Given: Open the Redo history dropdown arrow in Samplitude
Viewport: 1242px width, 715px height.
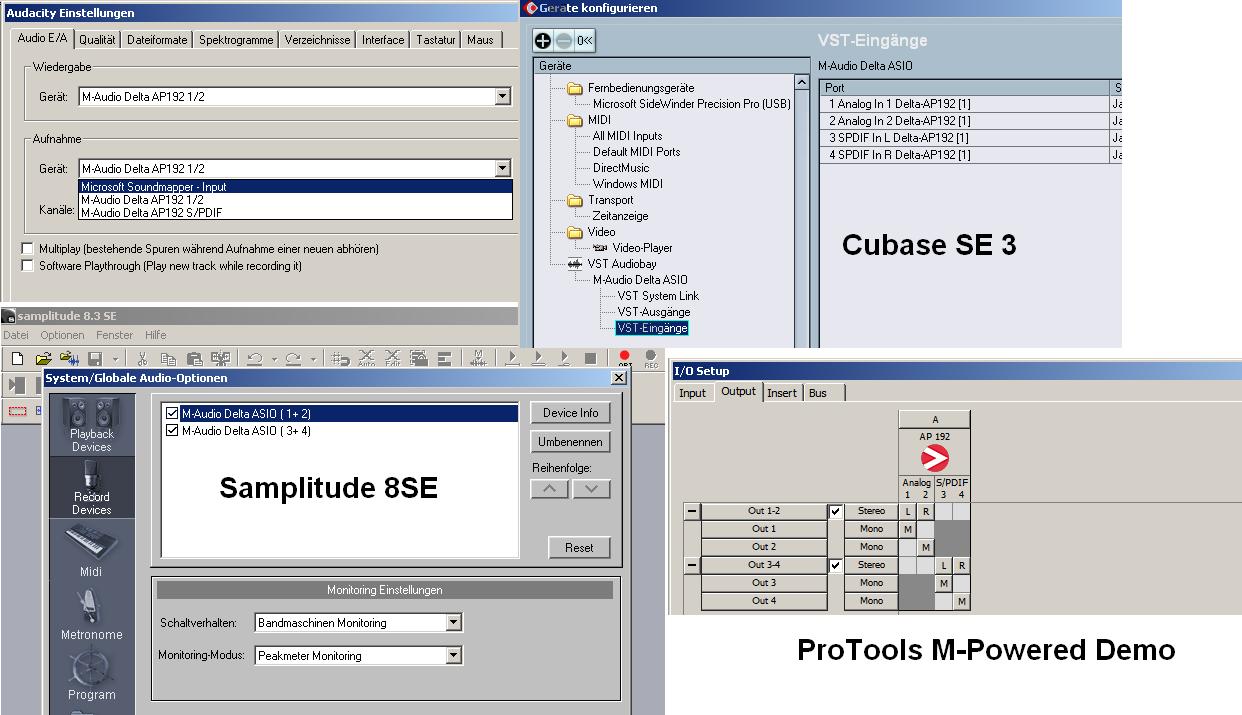Looking at the screenshot, I should pyautogui.click(x=313, y=360).
